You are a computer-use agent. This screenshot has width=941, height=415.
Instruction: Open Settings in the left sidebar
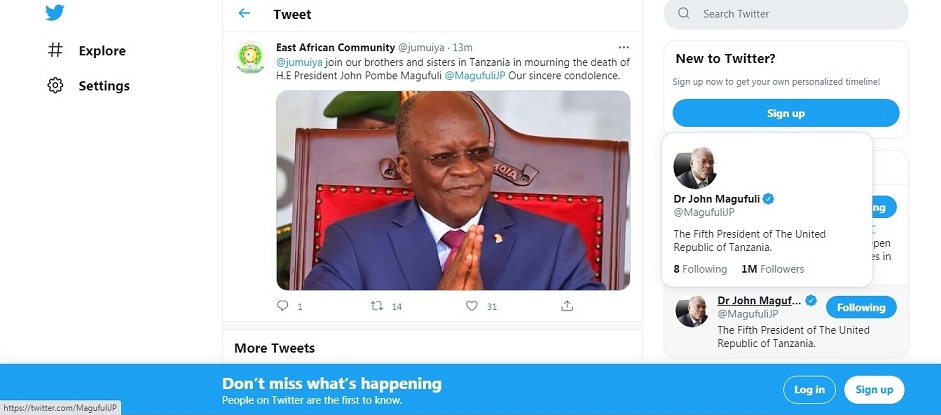tap(104, 86)
